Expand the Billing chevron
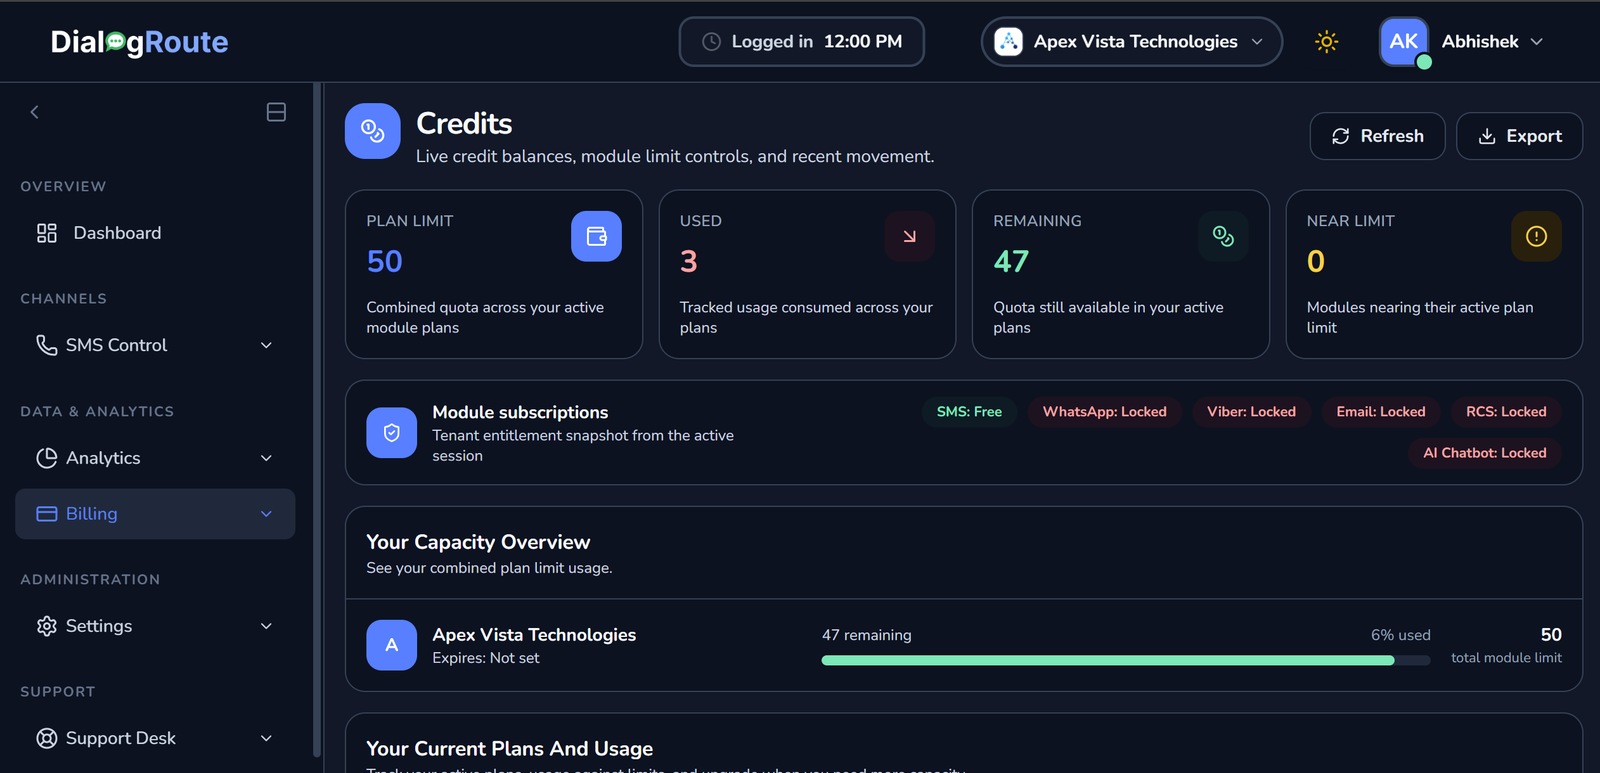The height and width of the screenshot is (773, 1600). [266, 514]
